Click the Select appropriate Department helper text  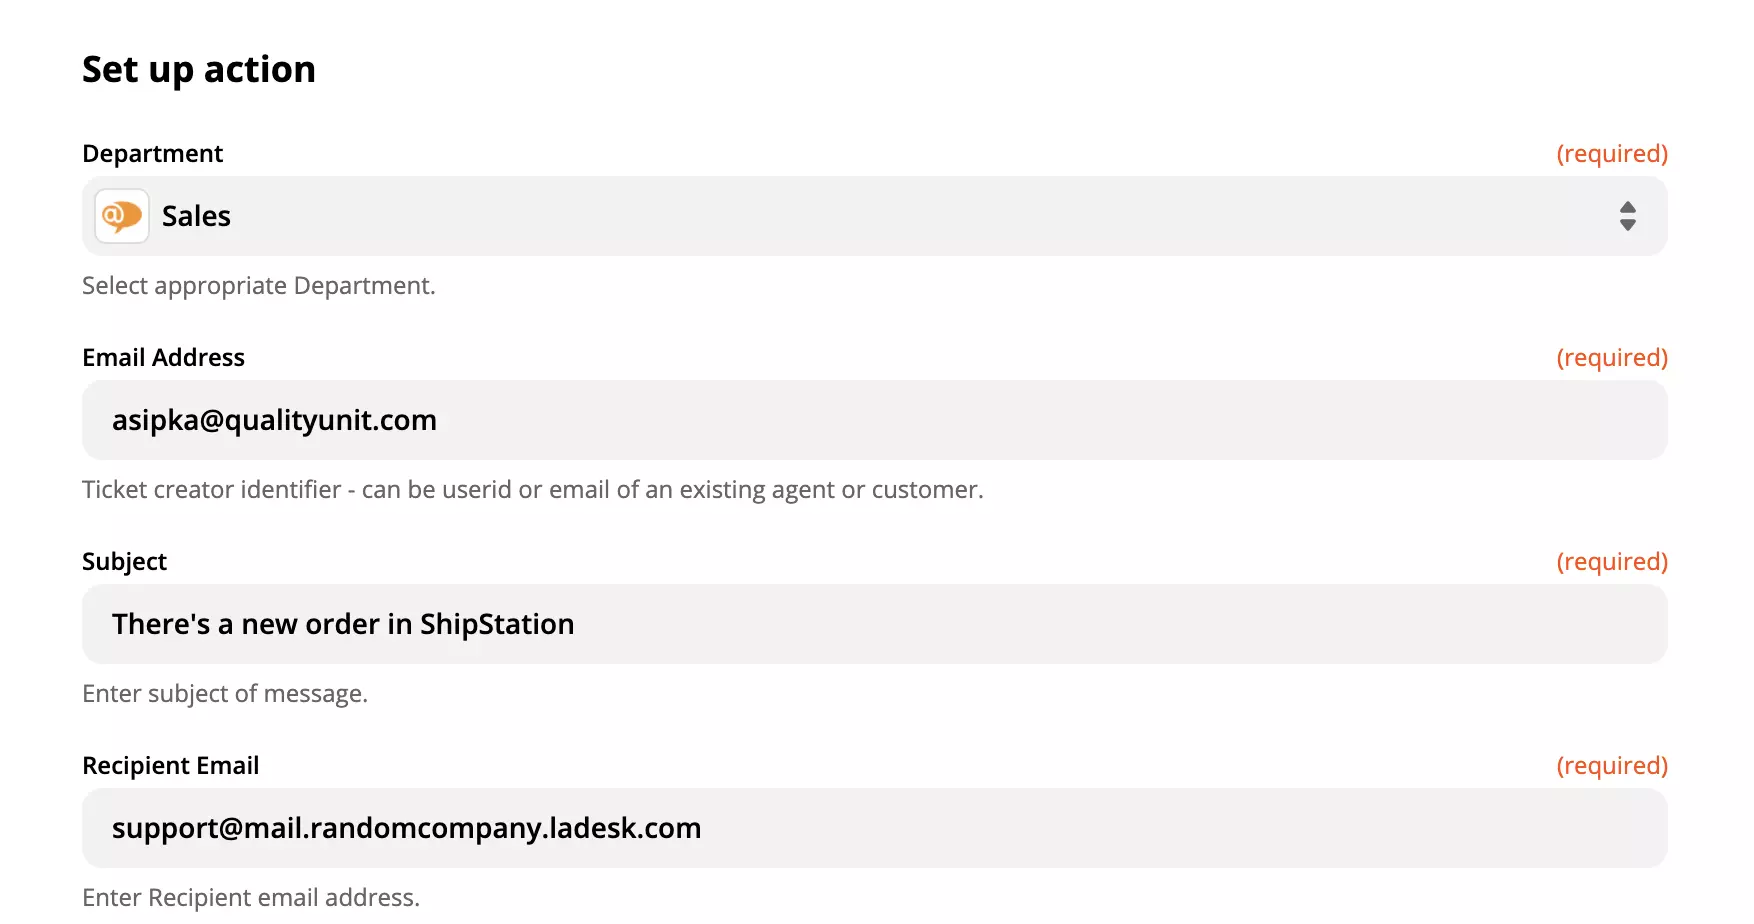pyautogui.click(x=258, y=285)
